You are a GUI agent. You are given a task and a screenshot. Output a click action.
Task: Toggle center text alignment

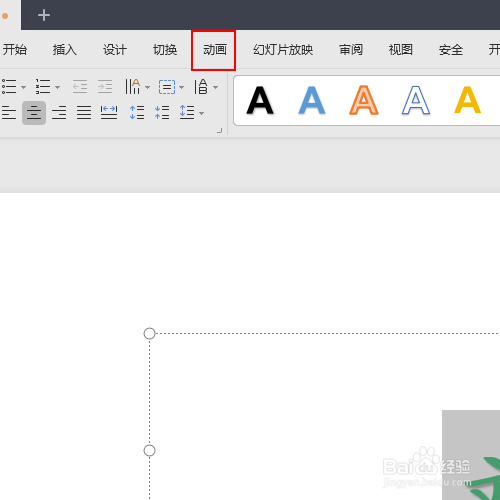pos(34,113)
